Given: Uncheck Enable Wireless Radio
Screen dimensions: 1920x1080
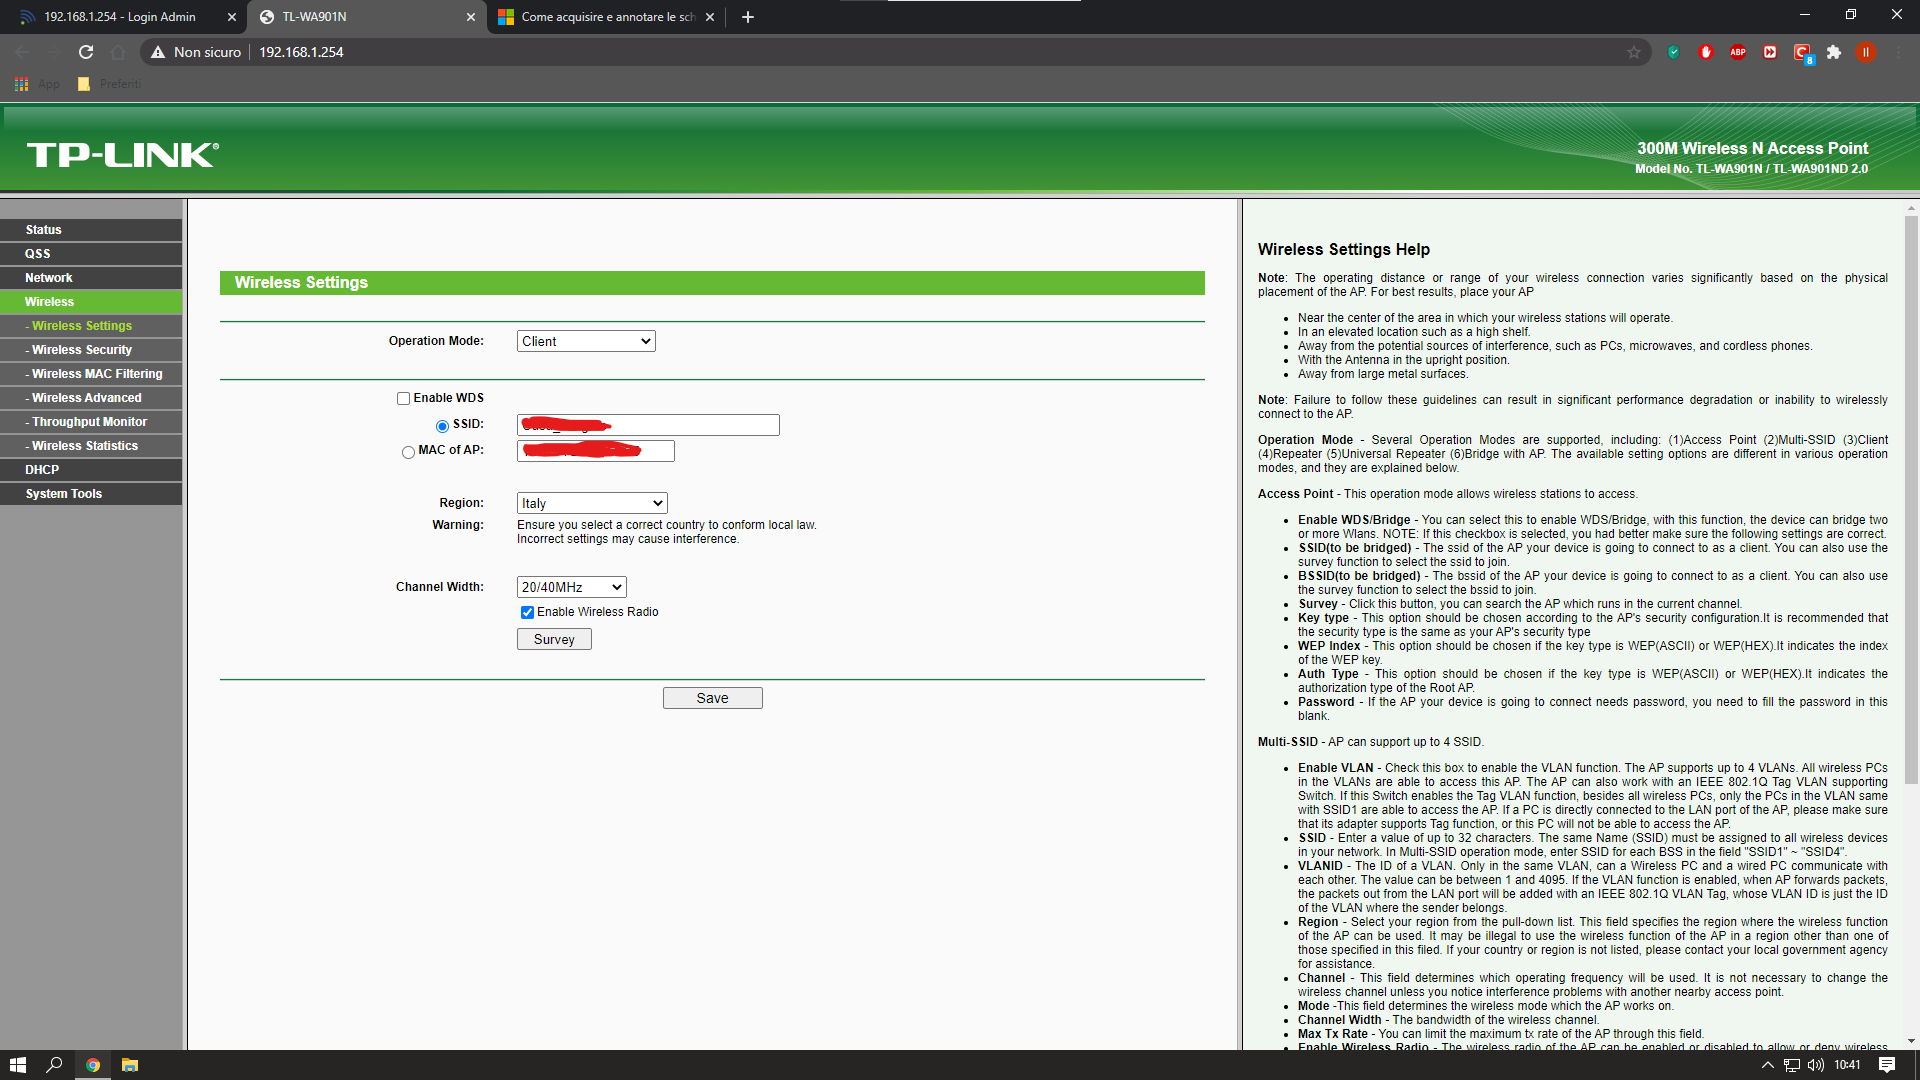Looking at the screenshot, I should [x=527, y=612].
